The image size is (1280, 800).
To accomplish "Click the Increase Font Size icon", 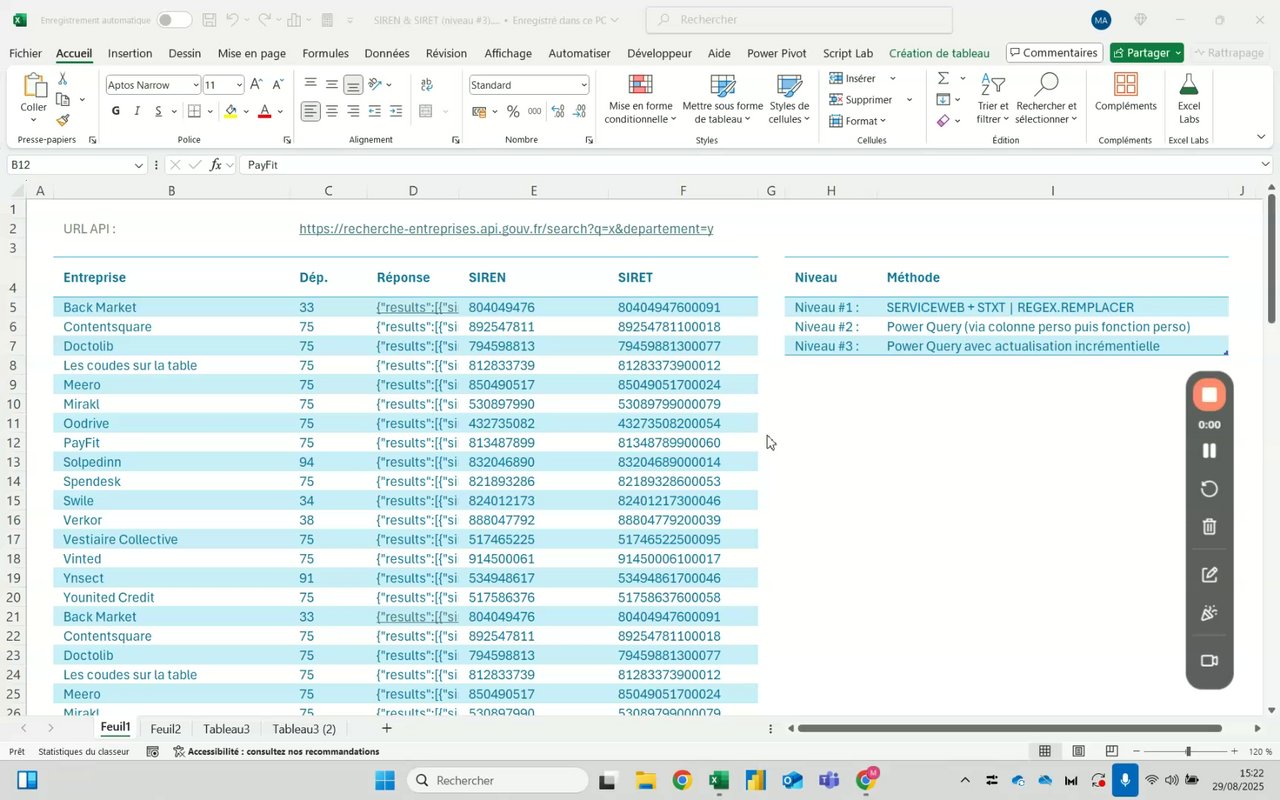I will (257, 85).
